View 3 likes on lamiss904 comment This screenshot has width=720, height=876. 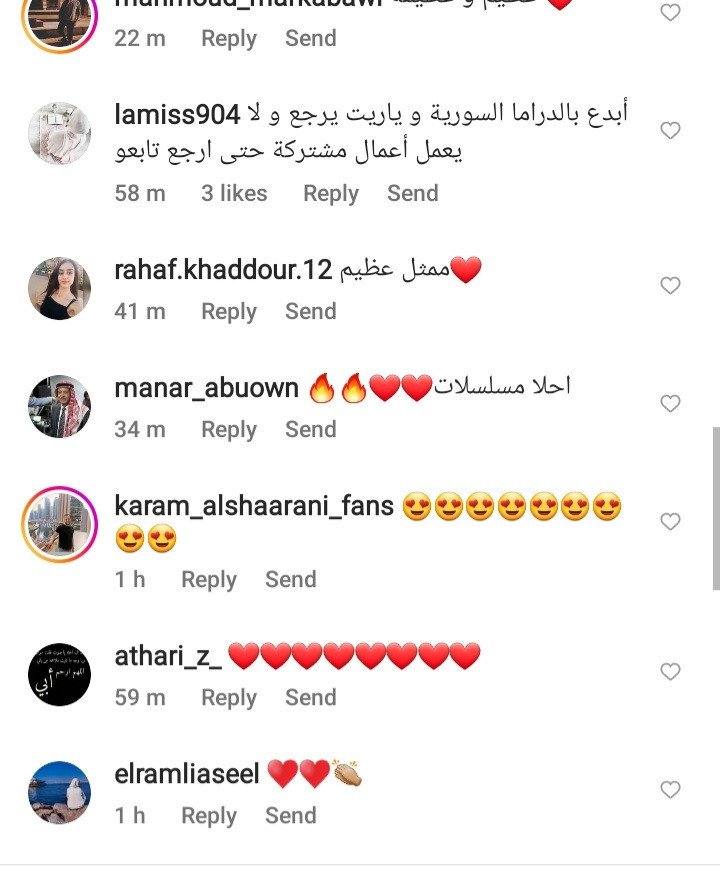pos(234,193)
